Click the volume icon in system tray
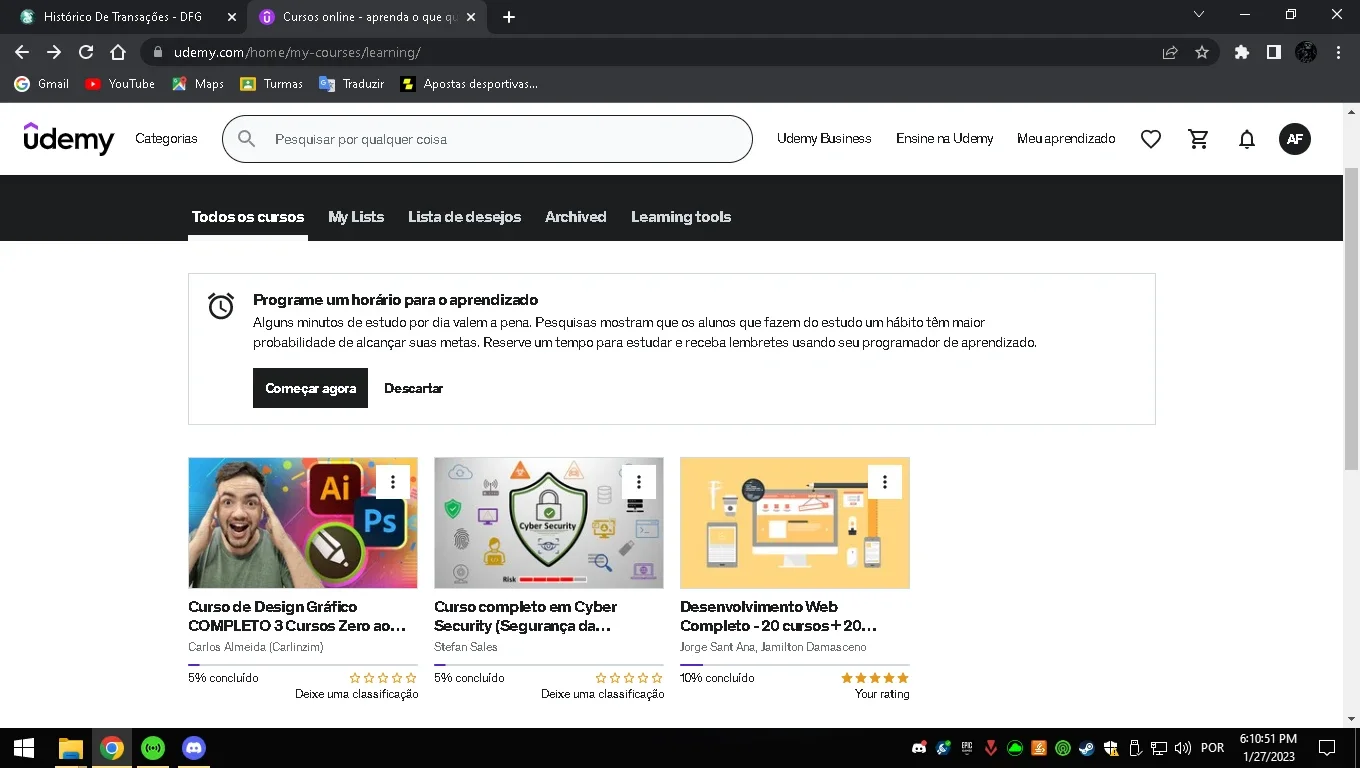The image size is (1360, 768). pos(1183,748)
